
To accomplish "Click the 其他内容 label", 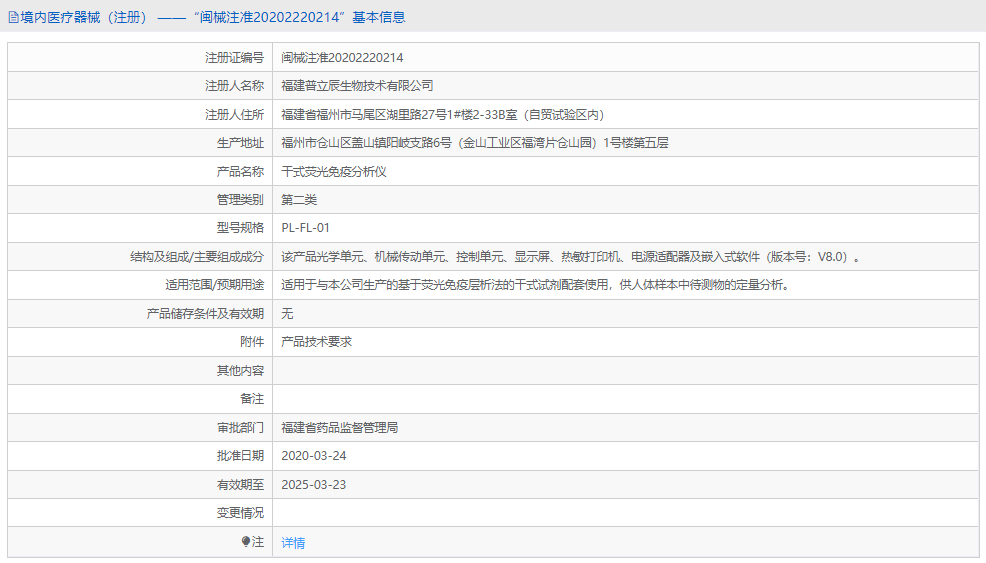I will click(x=240, y=371).
